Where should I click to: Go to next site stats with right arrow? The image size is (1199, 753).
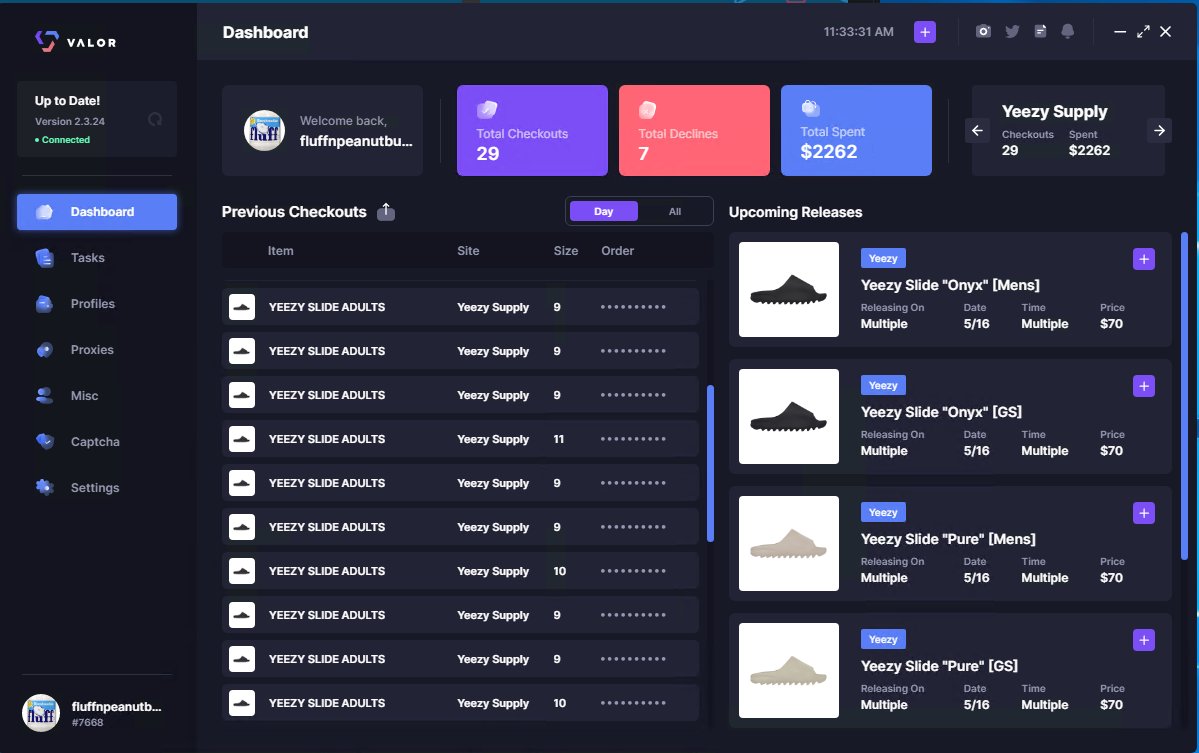[1159, 131]
